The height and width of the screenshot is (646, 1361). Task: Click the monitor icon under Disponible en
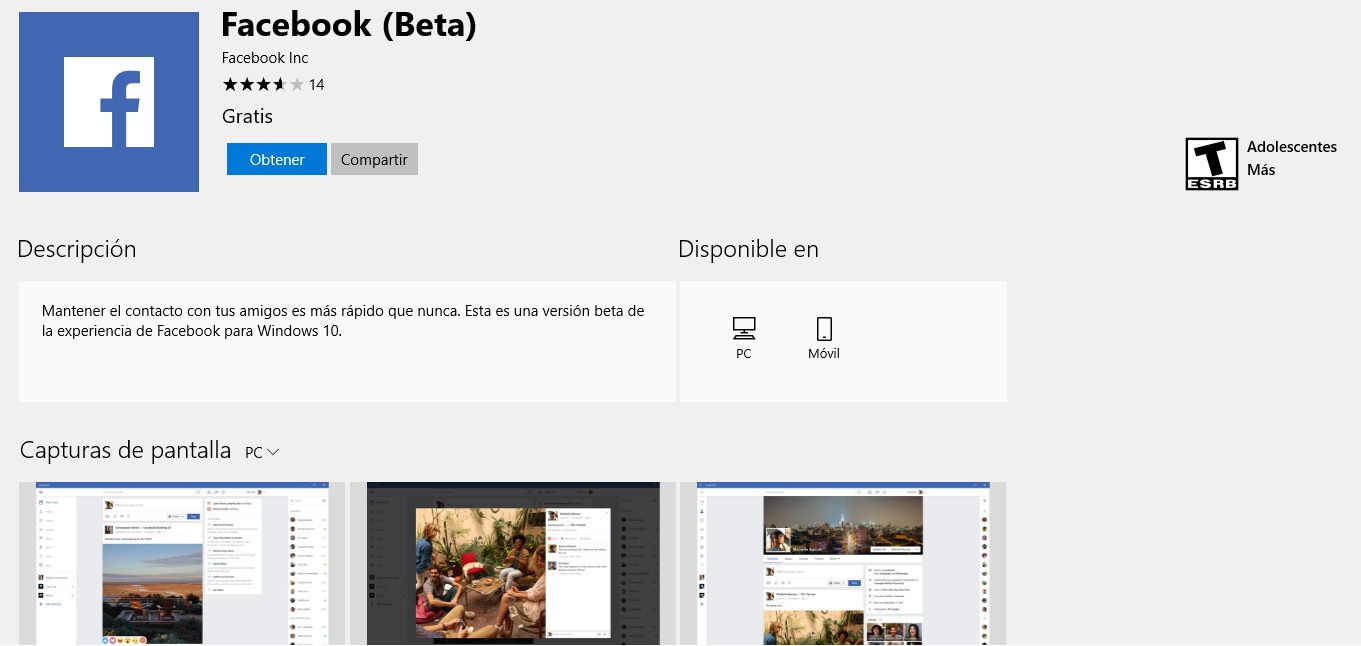743,328
